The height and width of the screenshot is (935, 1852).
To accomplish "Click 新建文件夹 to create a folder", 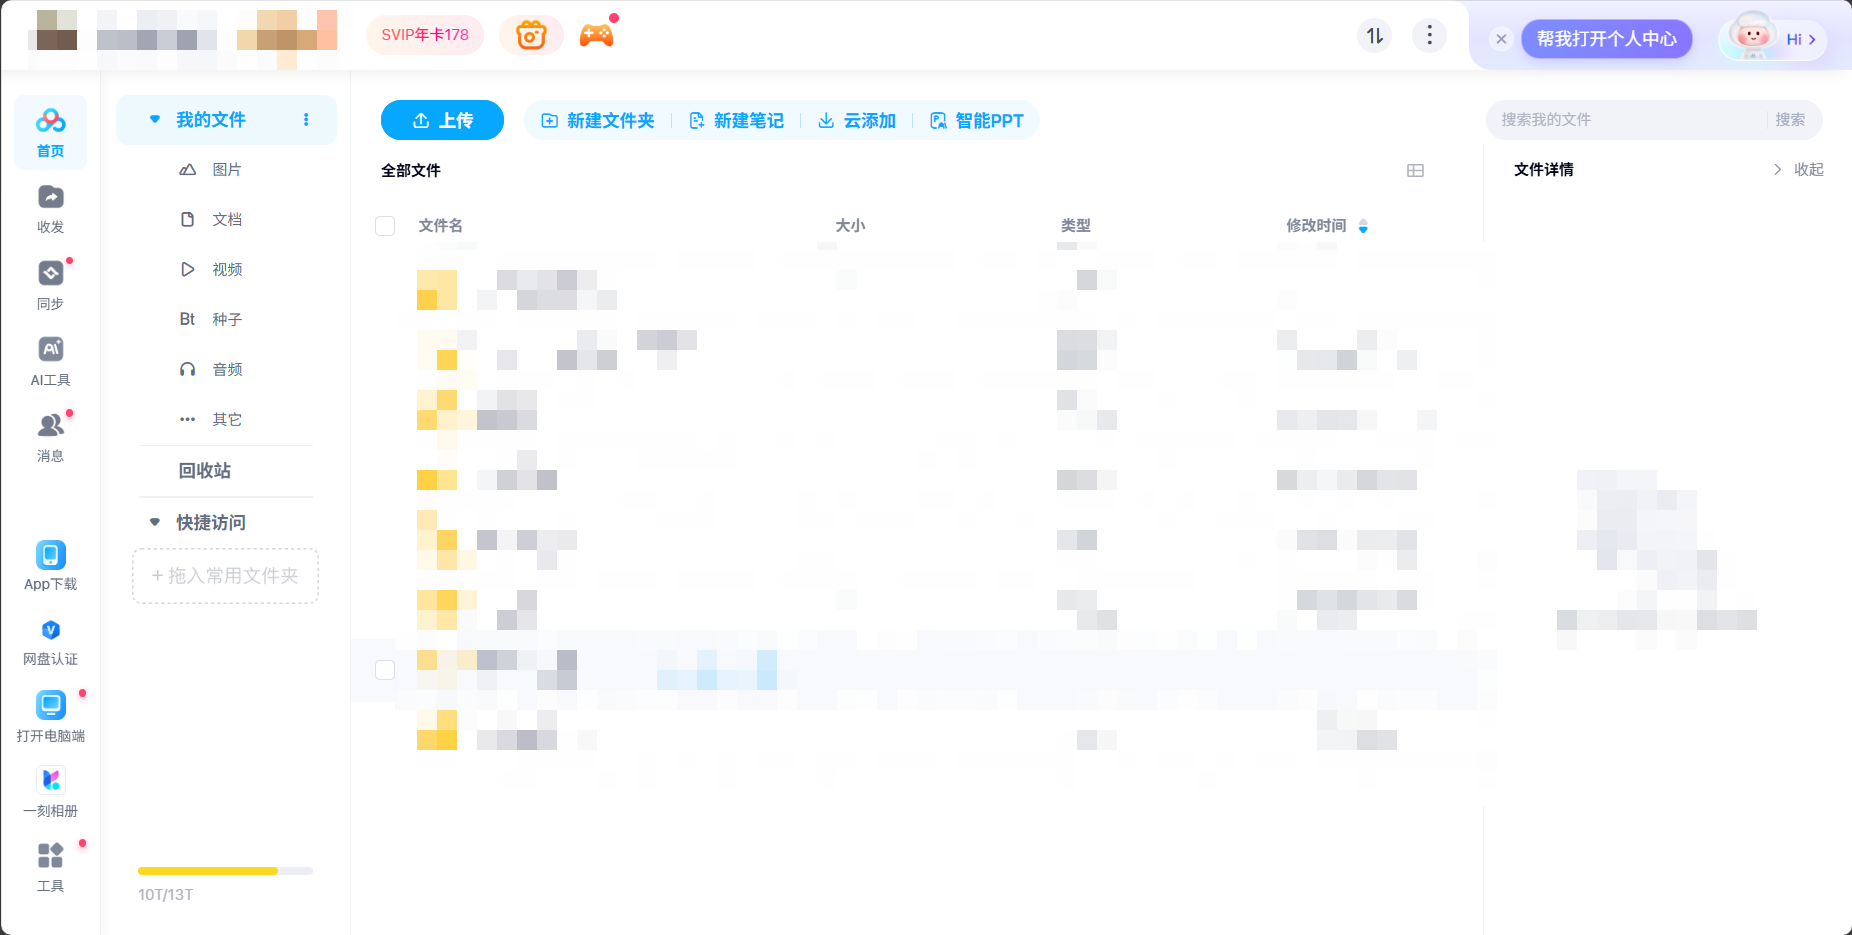I will click(598, 121).
